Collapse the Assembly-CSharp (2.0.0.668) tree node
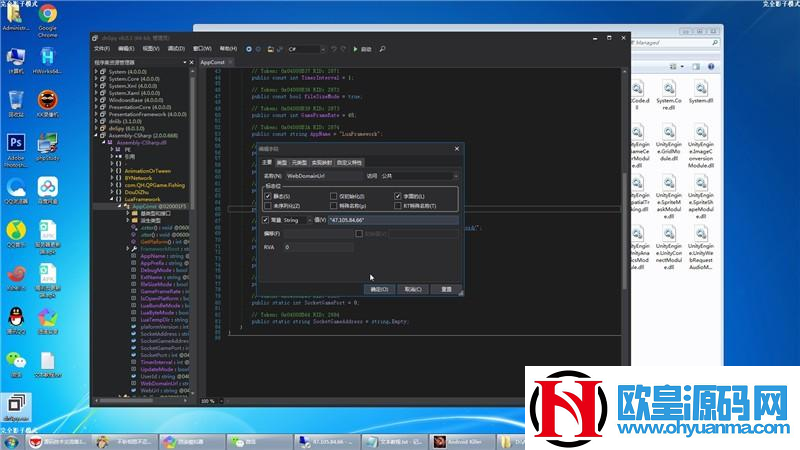 [96, 136]
